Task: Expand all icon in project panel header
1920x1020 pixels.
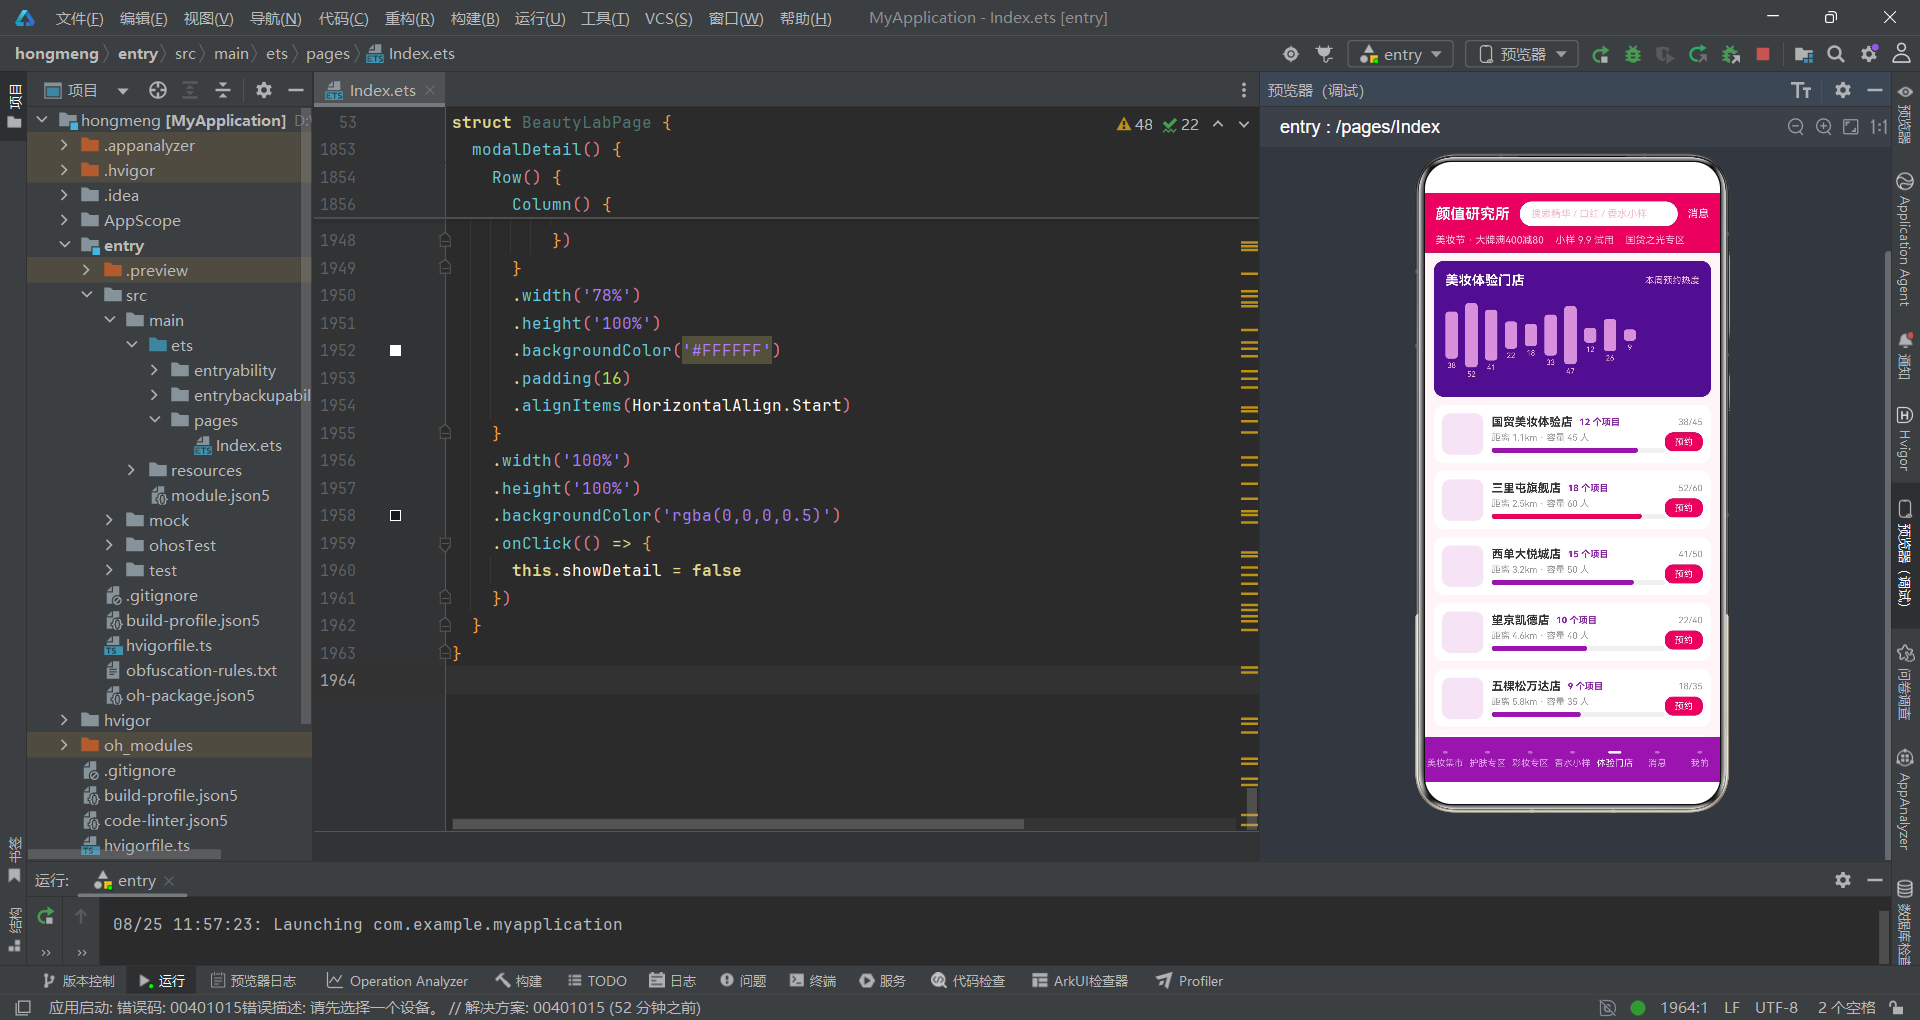Action: click(190, 90)
